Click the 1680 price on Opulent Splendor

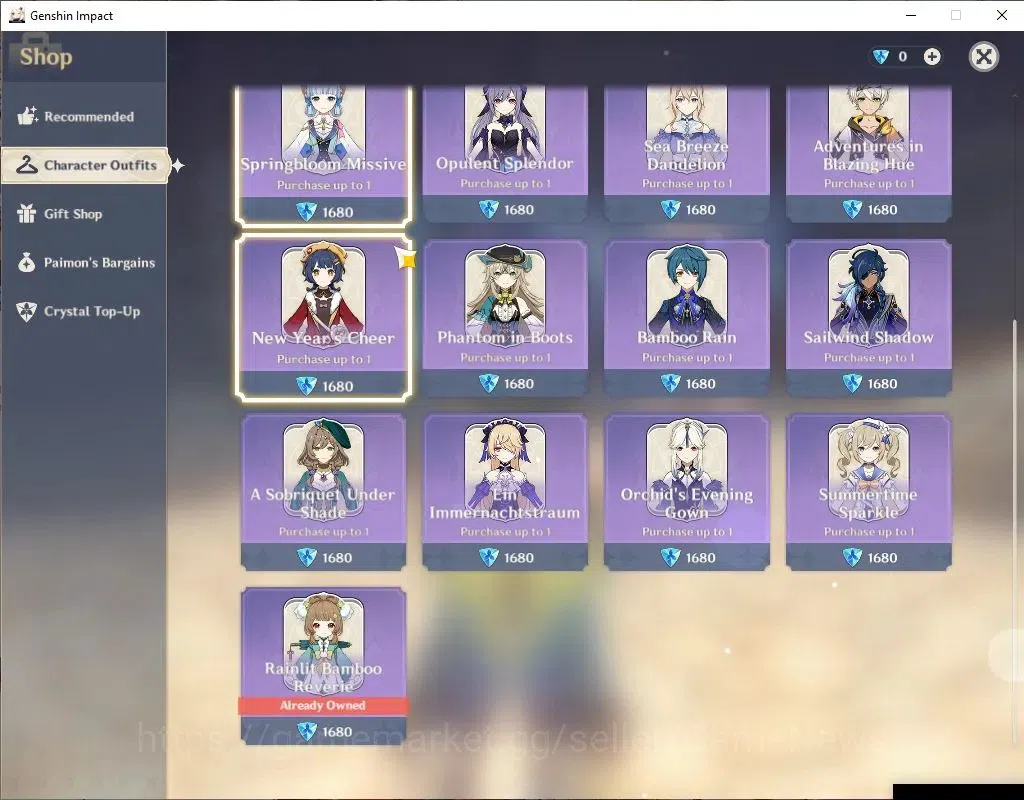519,210
